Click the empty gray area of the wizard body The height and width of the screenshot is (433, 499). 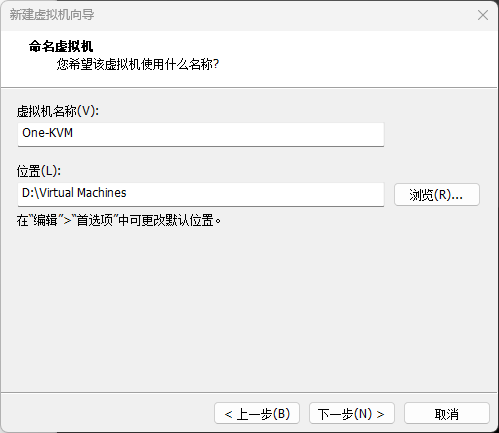249,307
